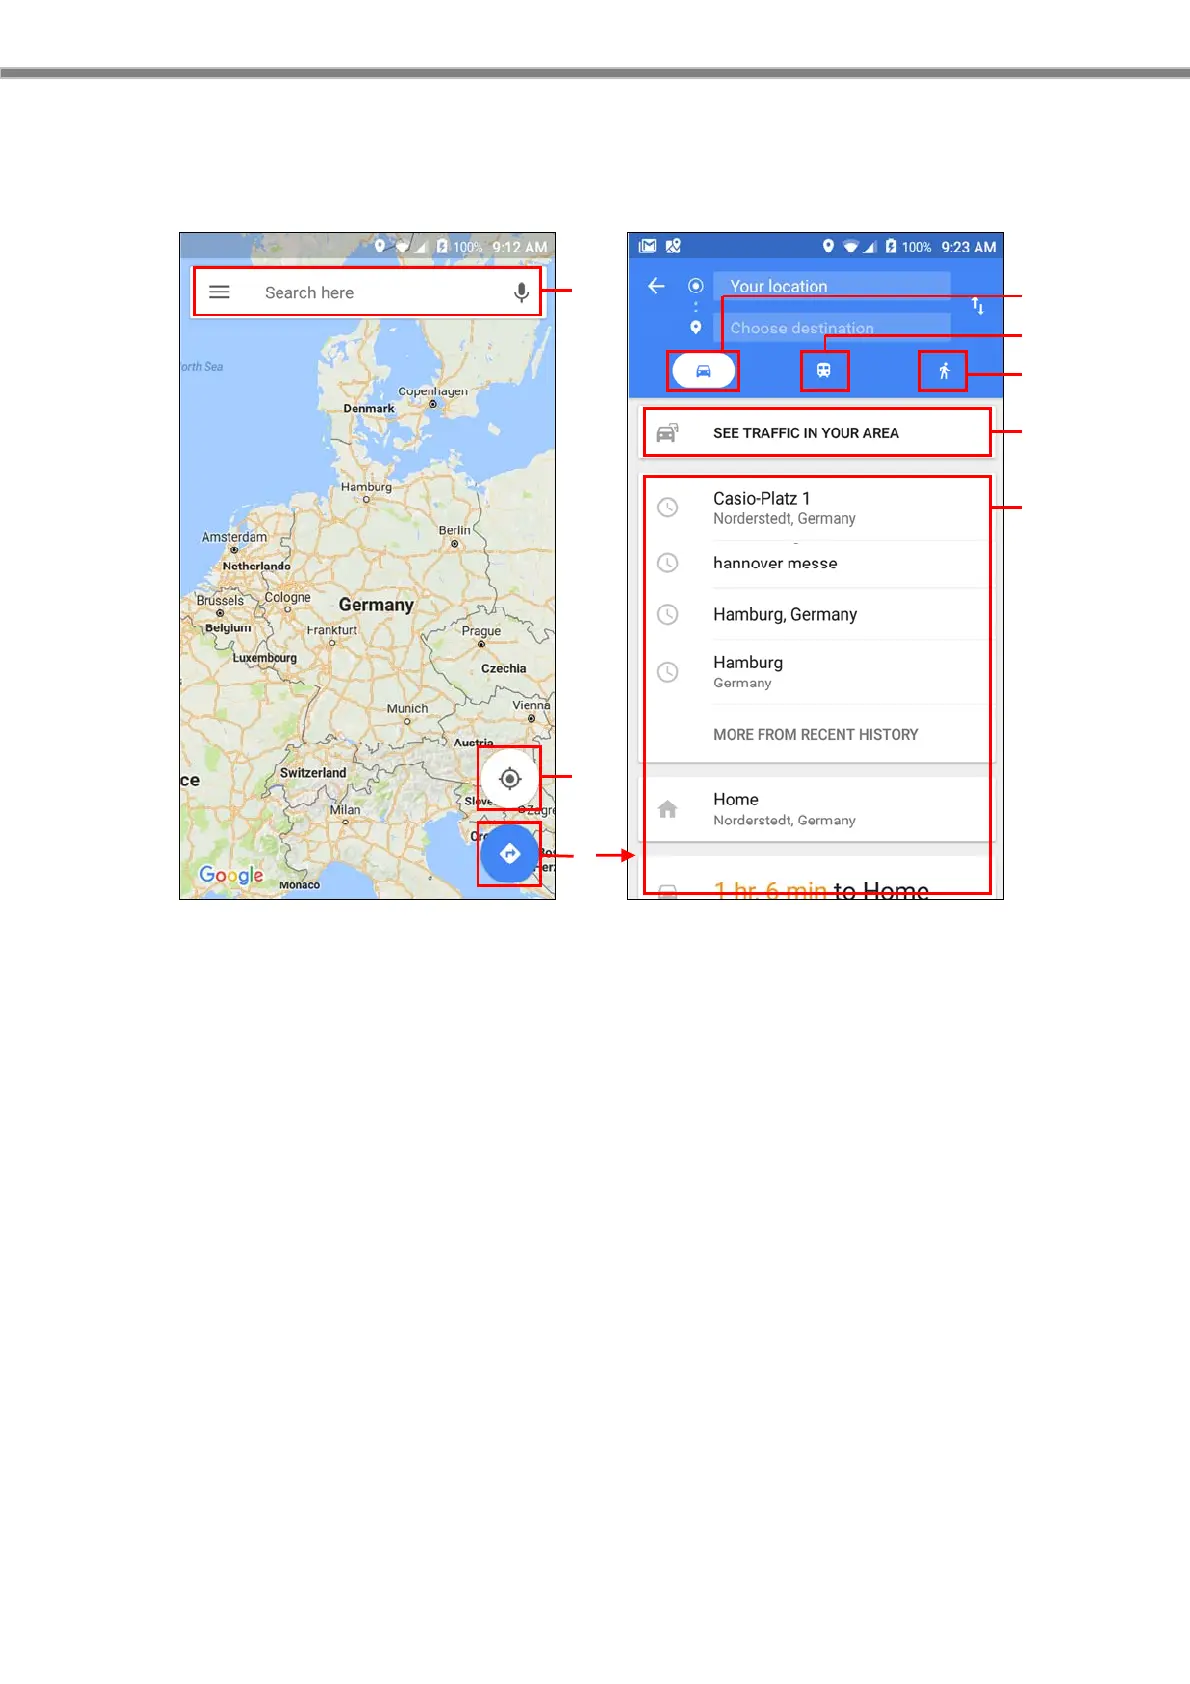Tap clock icon beside Hamburg, Germany
1190x1684 pixels.
(667, 614)
